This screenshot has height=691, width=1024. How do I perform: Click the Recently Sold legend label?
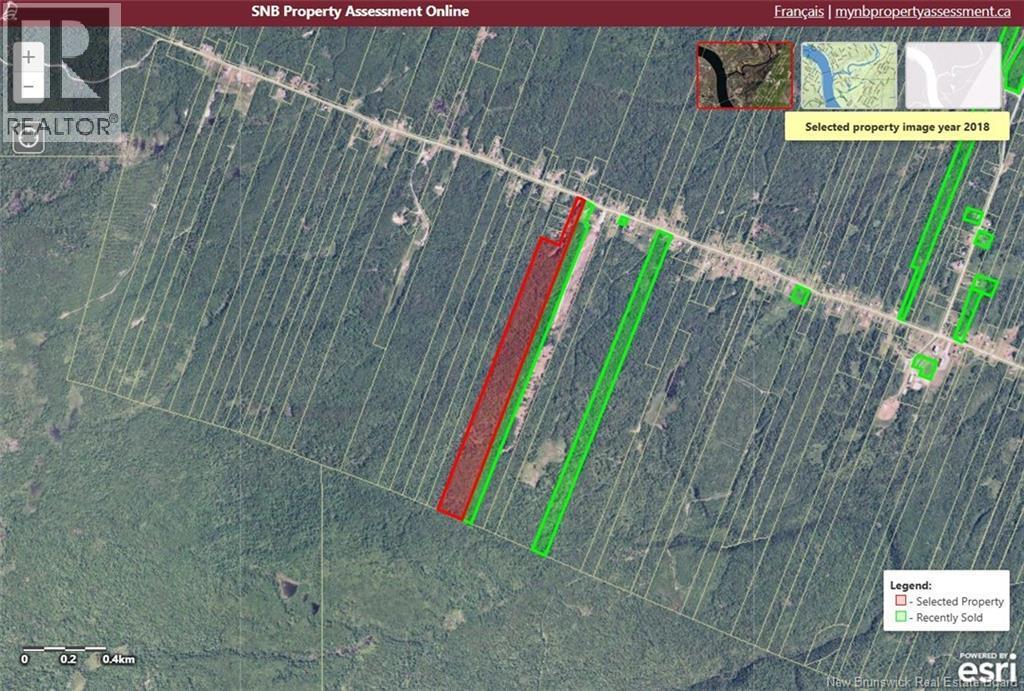tap(949, 617)
